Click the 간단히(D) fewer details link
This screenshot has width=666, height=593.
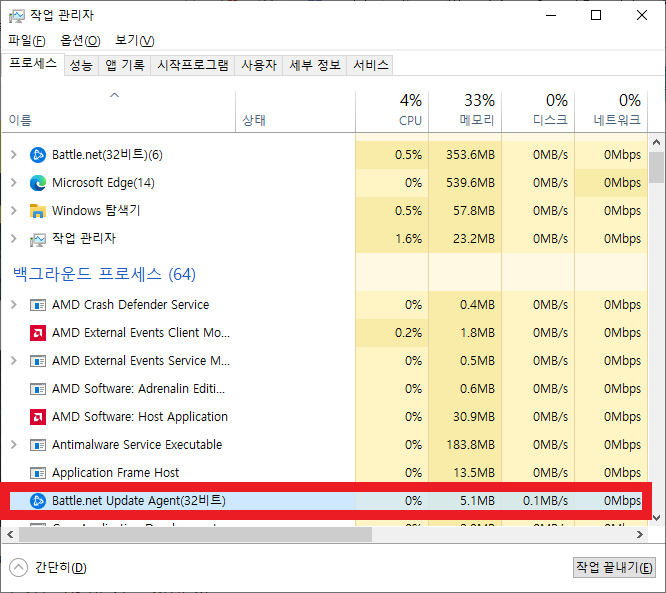pos(61,568)
